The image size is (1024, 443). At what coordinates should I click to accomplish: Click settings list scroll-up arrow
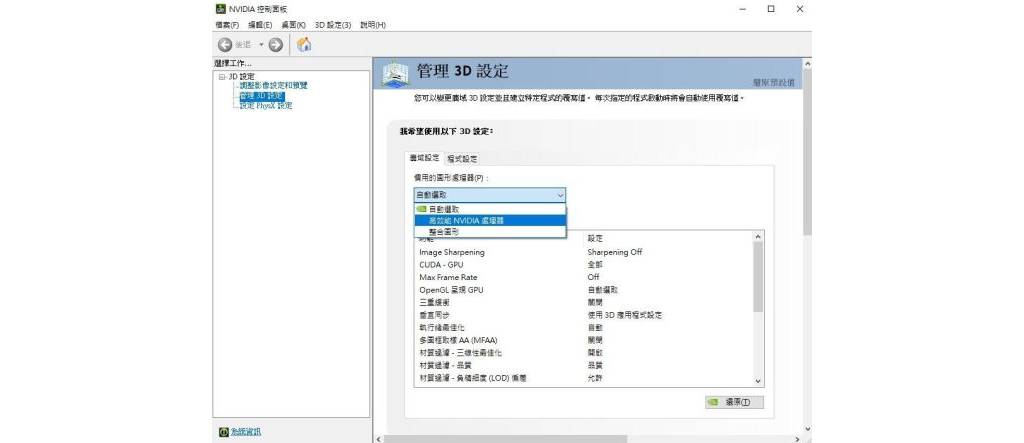click(x=758, y=237)
